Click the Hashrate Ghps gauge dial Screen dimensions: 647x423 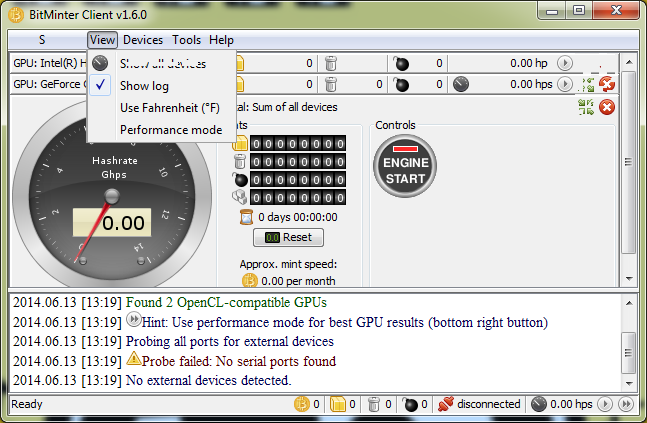pos(112,192)
